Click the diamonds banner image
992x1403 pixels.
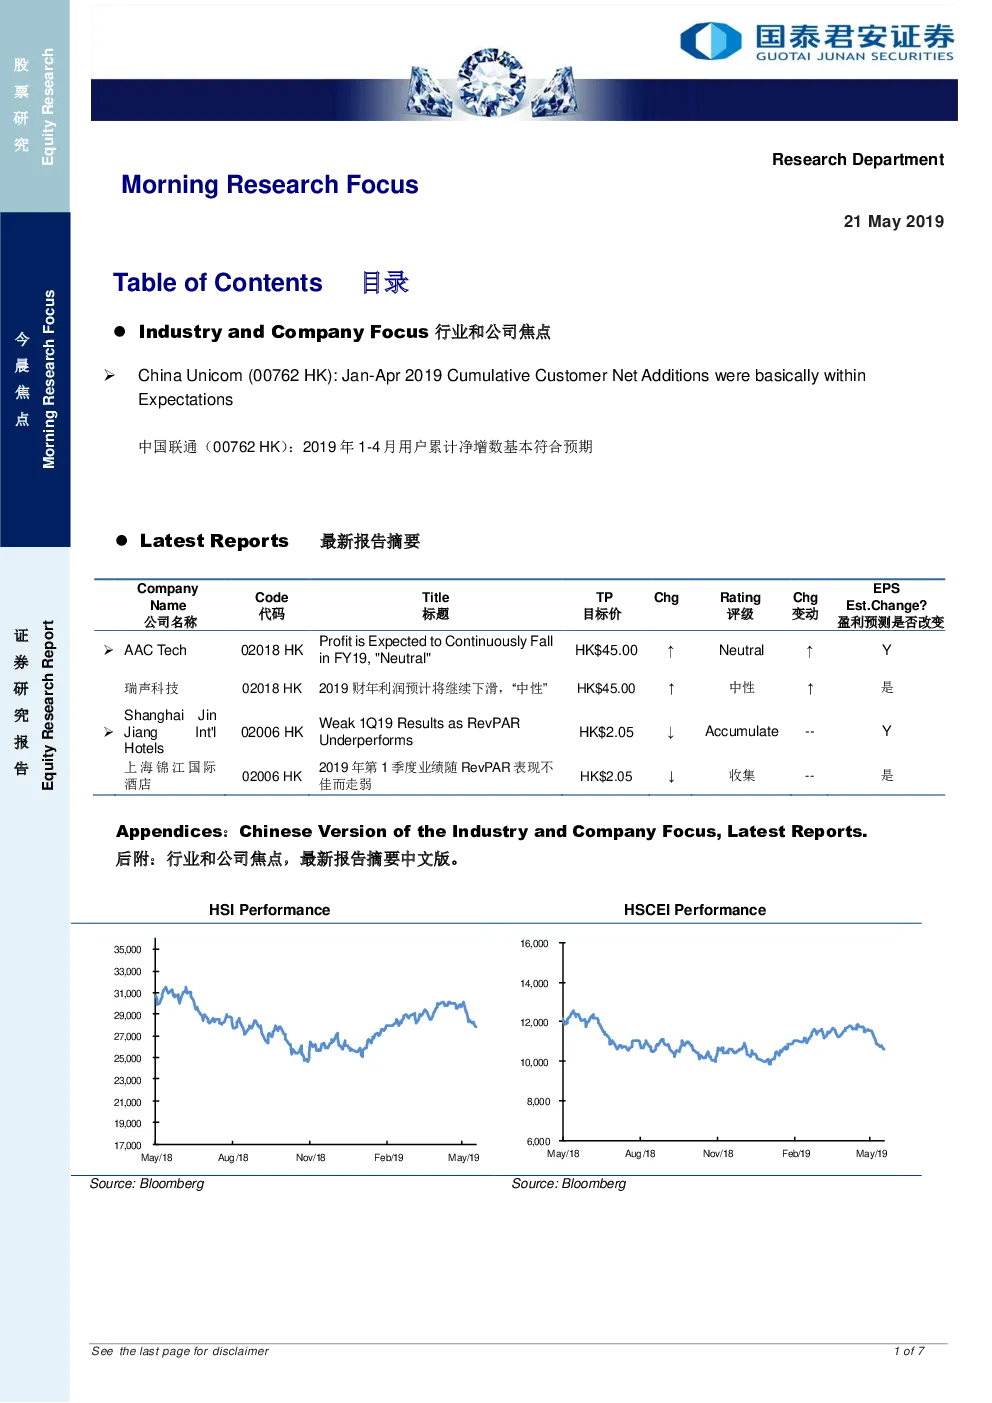click(491, 84)
